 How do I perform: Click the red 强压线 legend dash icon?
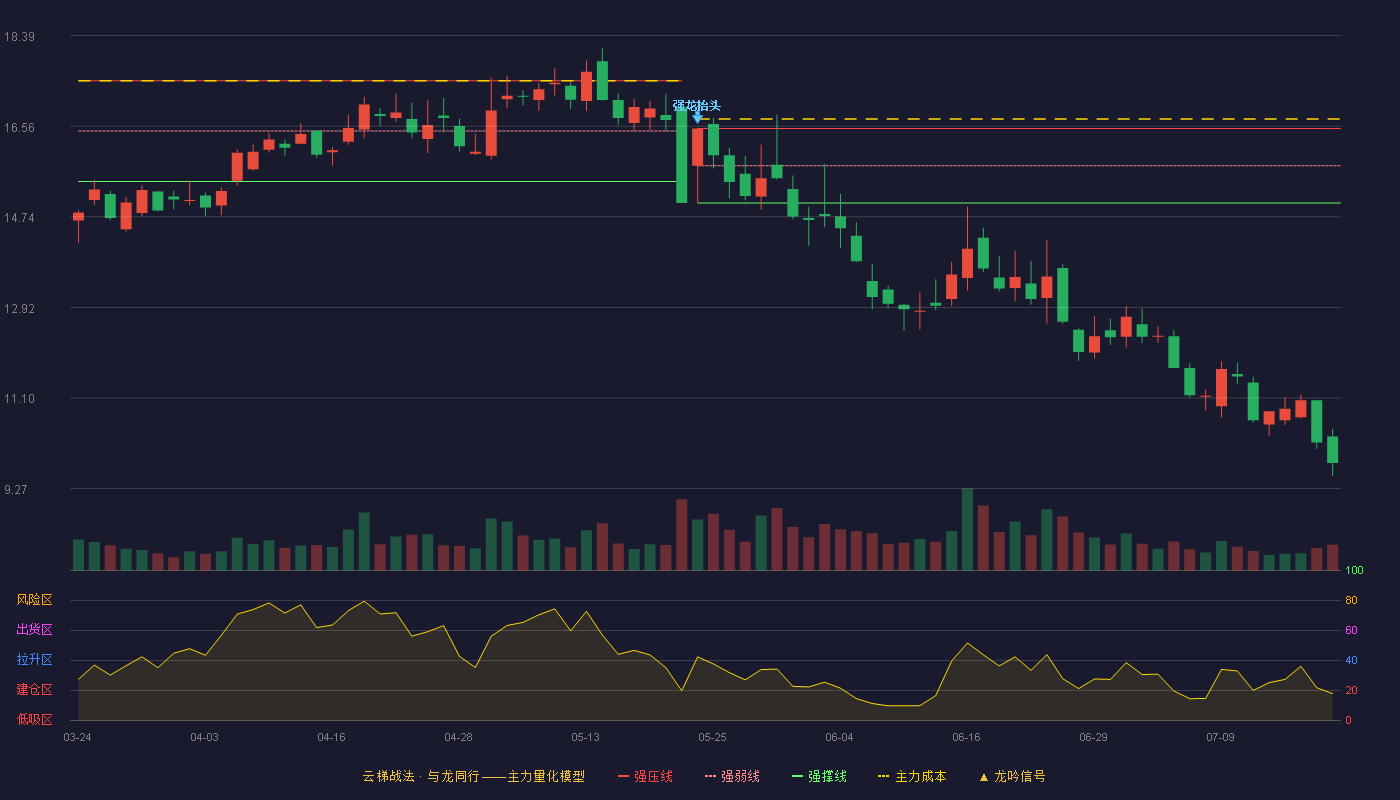click(x=623, y=776)
